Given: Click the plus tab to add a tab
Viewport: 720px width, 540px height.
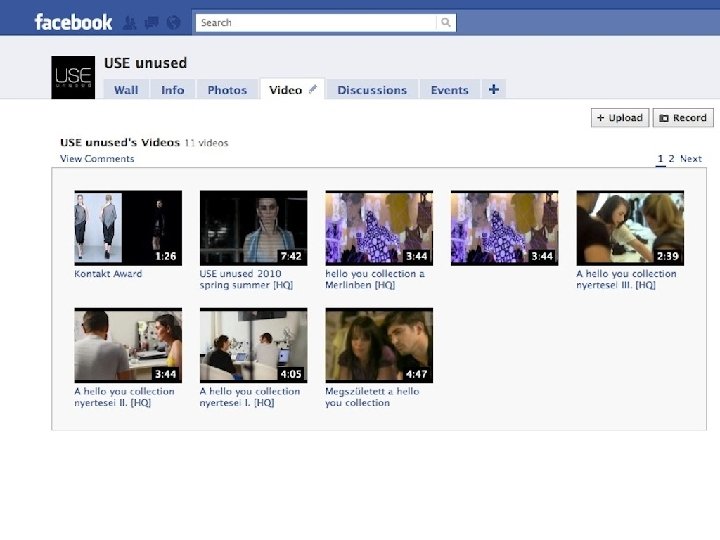Looking at the screenshot, I should tap(494, 89).
